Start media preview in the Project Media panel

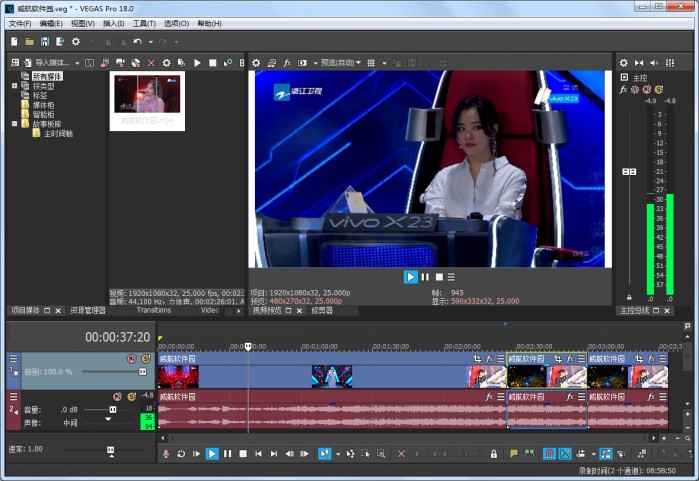click(x=197, y=63)
